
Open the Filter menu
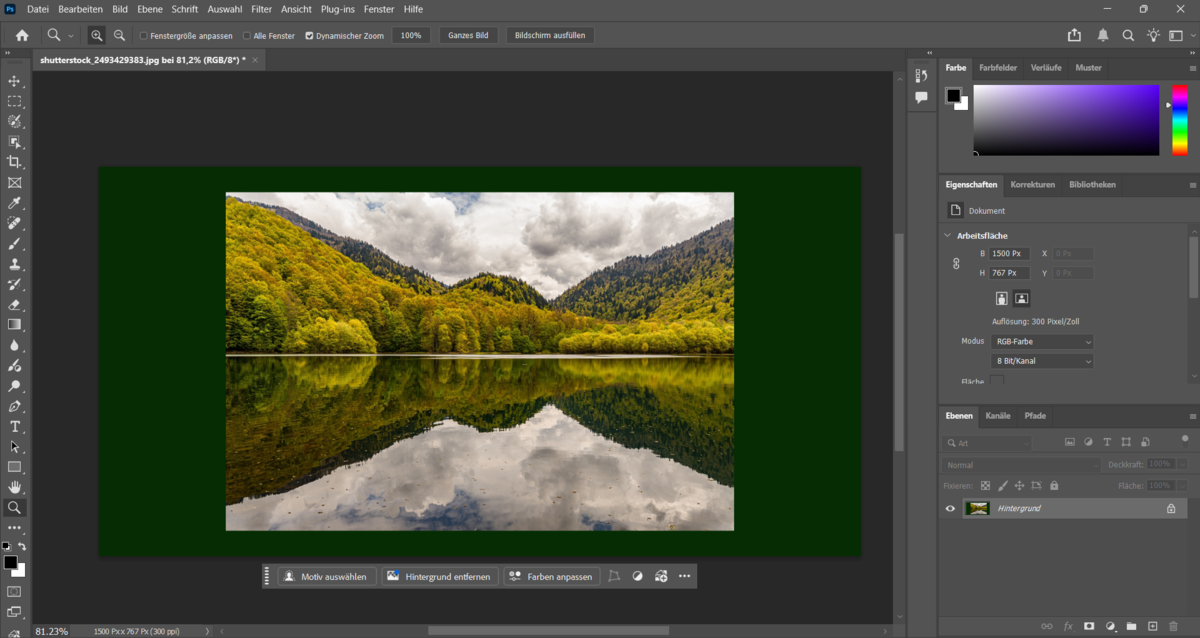click(261, 9)
